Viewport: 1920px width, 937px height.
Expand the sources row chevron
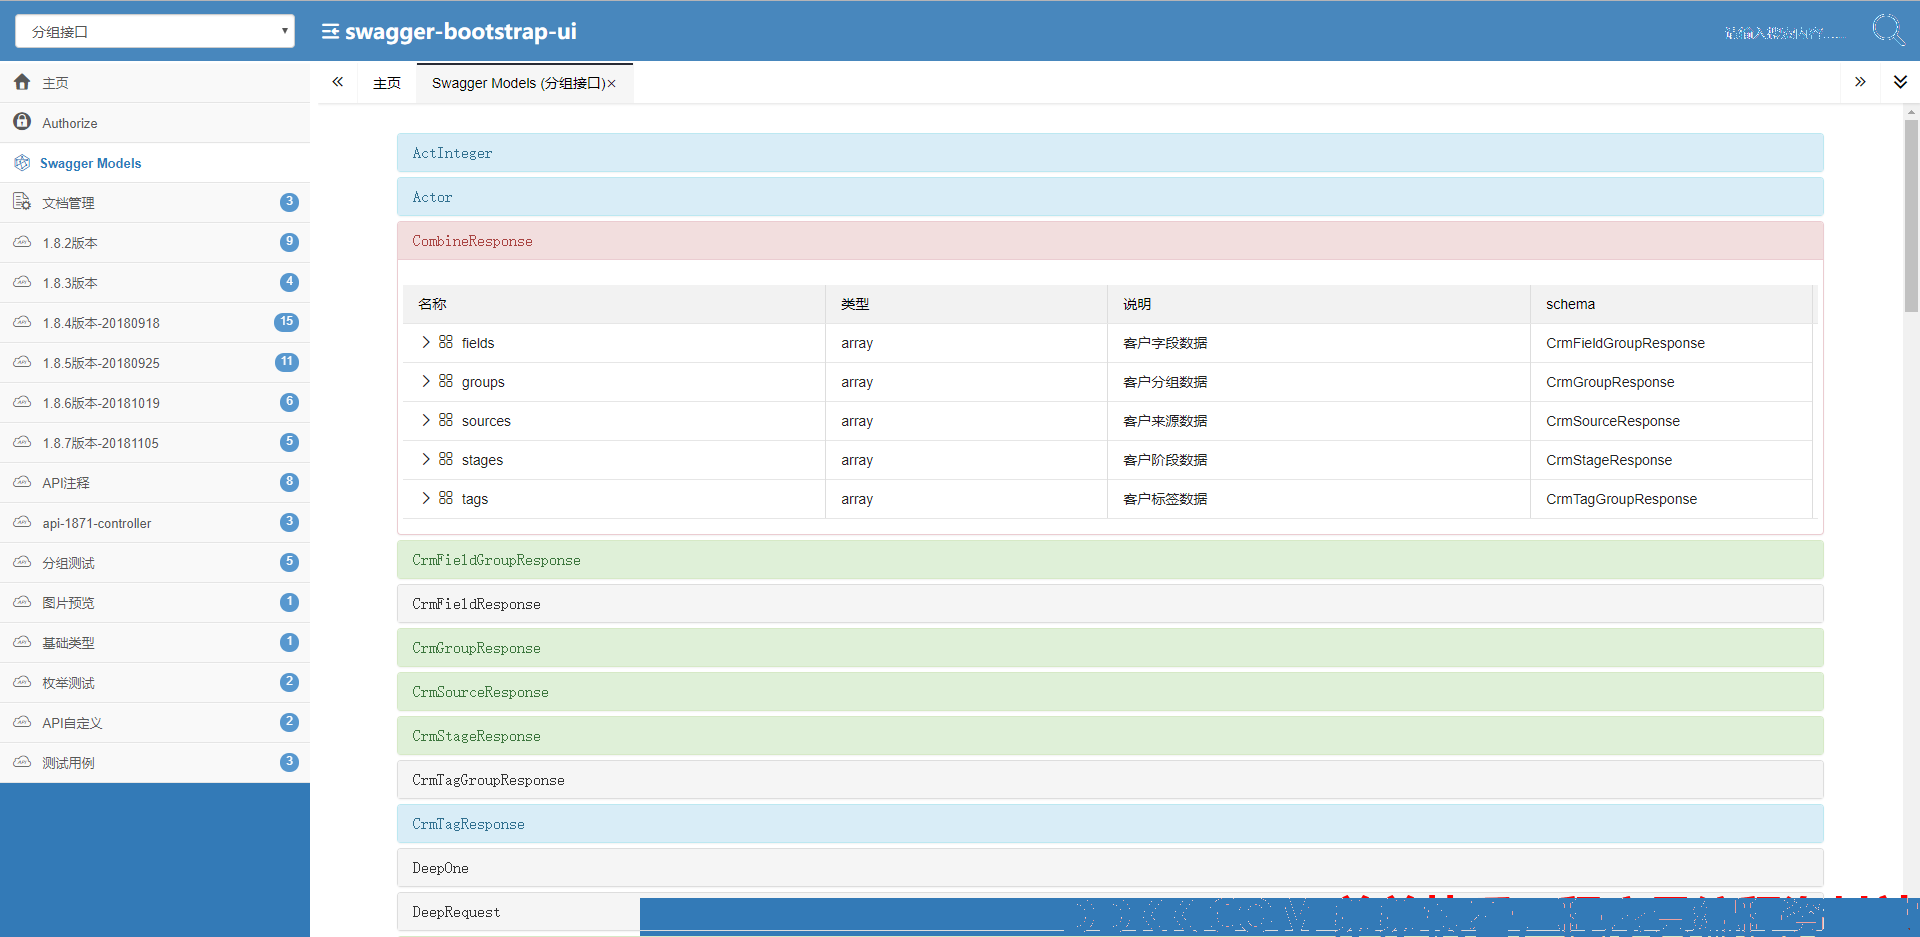pyautogui.click(x=426, y=420)
